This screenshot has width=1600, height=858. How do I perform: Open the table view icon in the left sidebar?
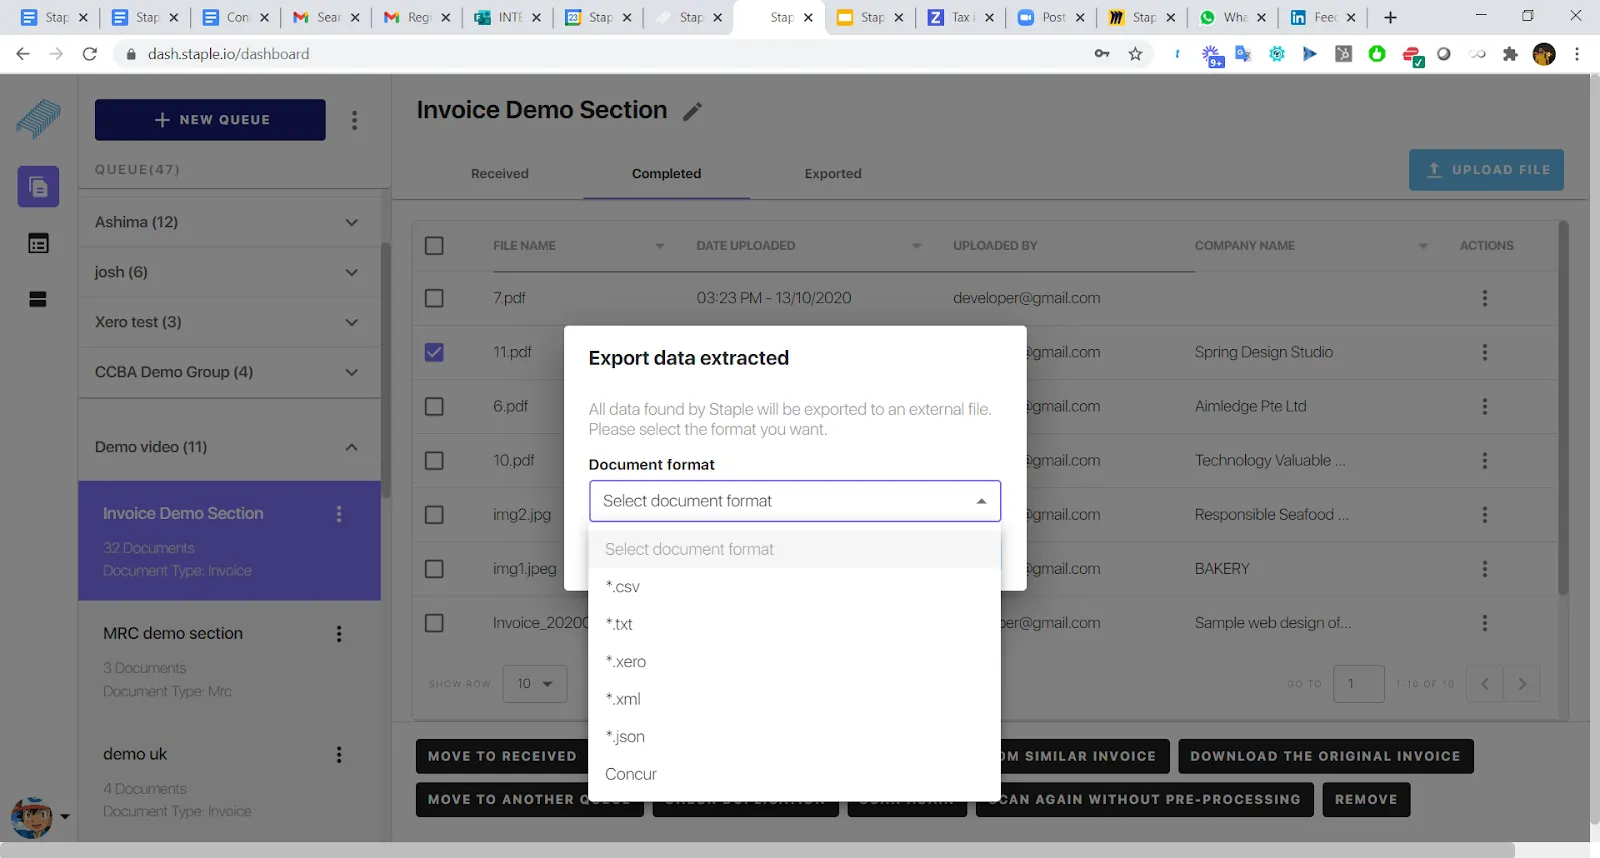38,243
